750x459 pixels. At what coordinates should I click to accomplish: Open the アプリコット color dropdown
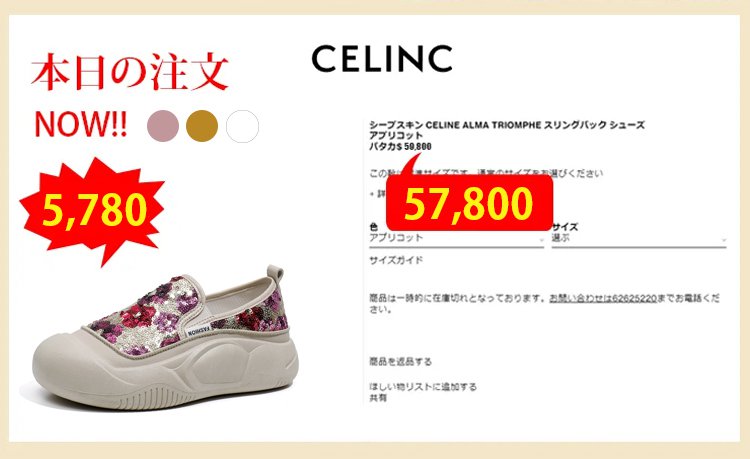click(x=456, y=238)
